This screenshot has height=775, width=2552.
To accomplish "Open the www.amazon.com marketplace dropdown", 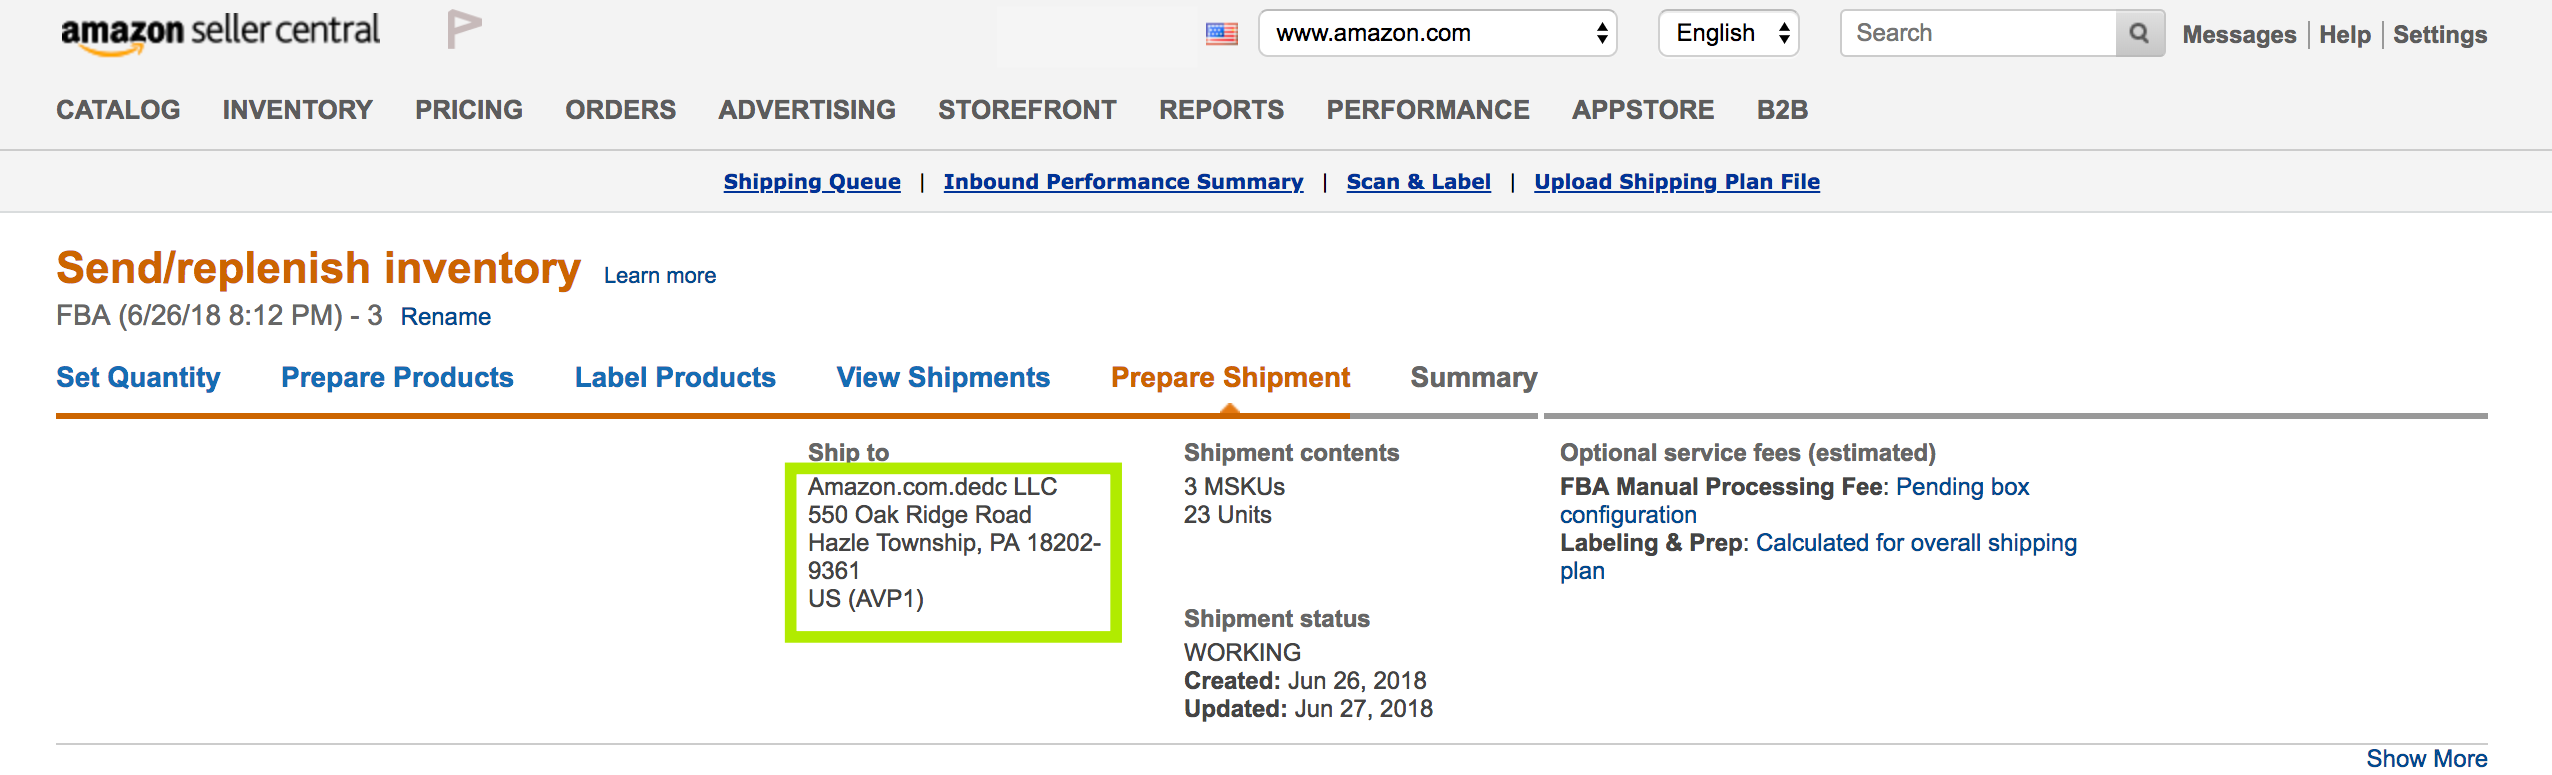I will [x=1437, y=33].
